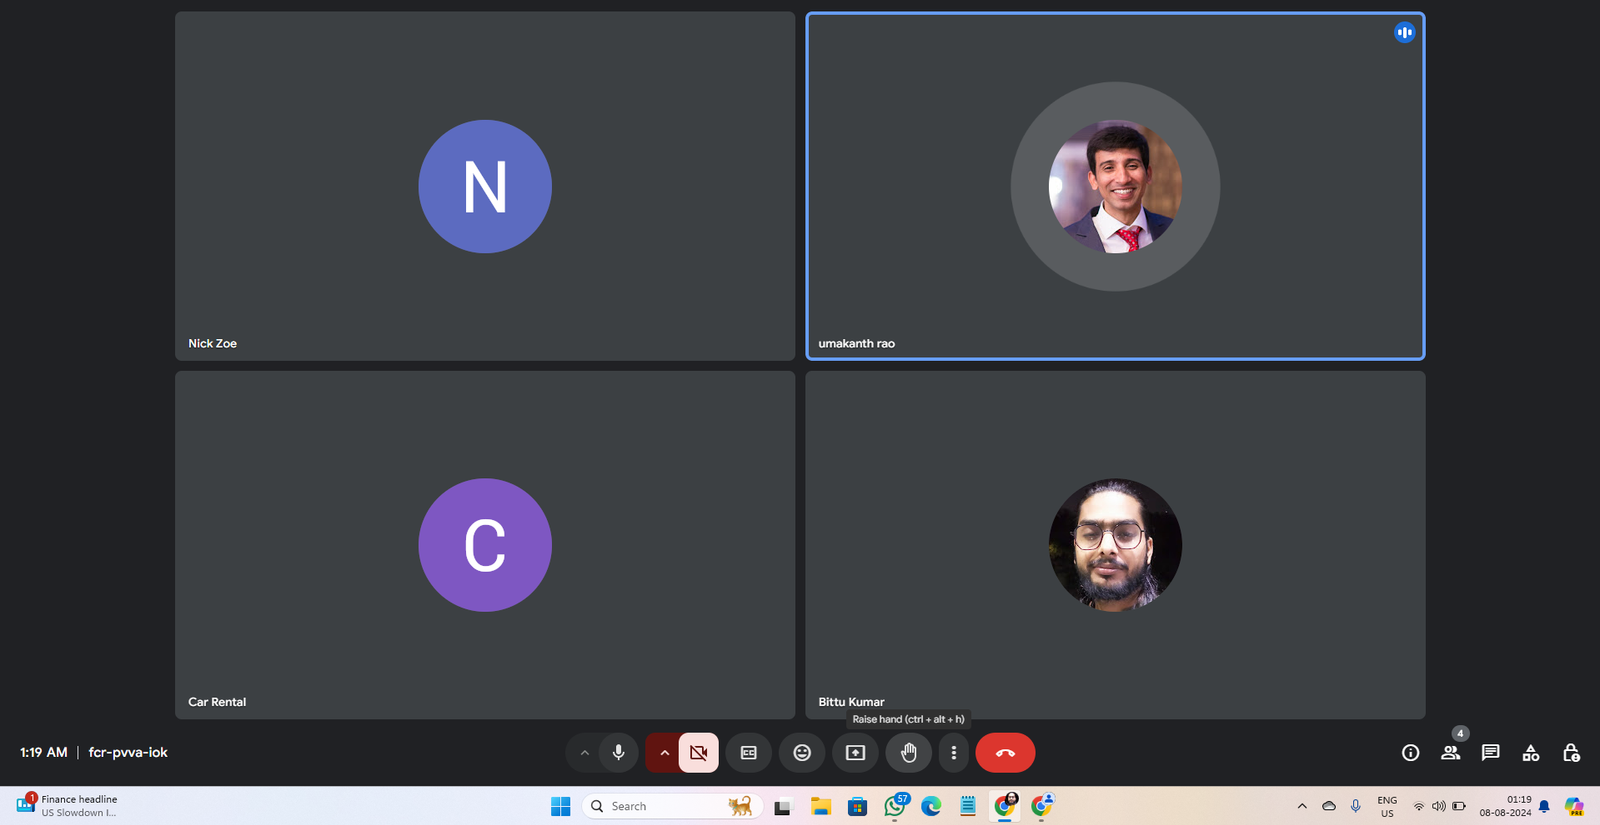Click umakanth rao's speaking indicator icon
1600x825 pixels.
tap(1405, 33)
